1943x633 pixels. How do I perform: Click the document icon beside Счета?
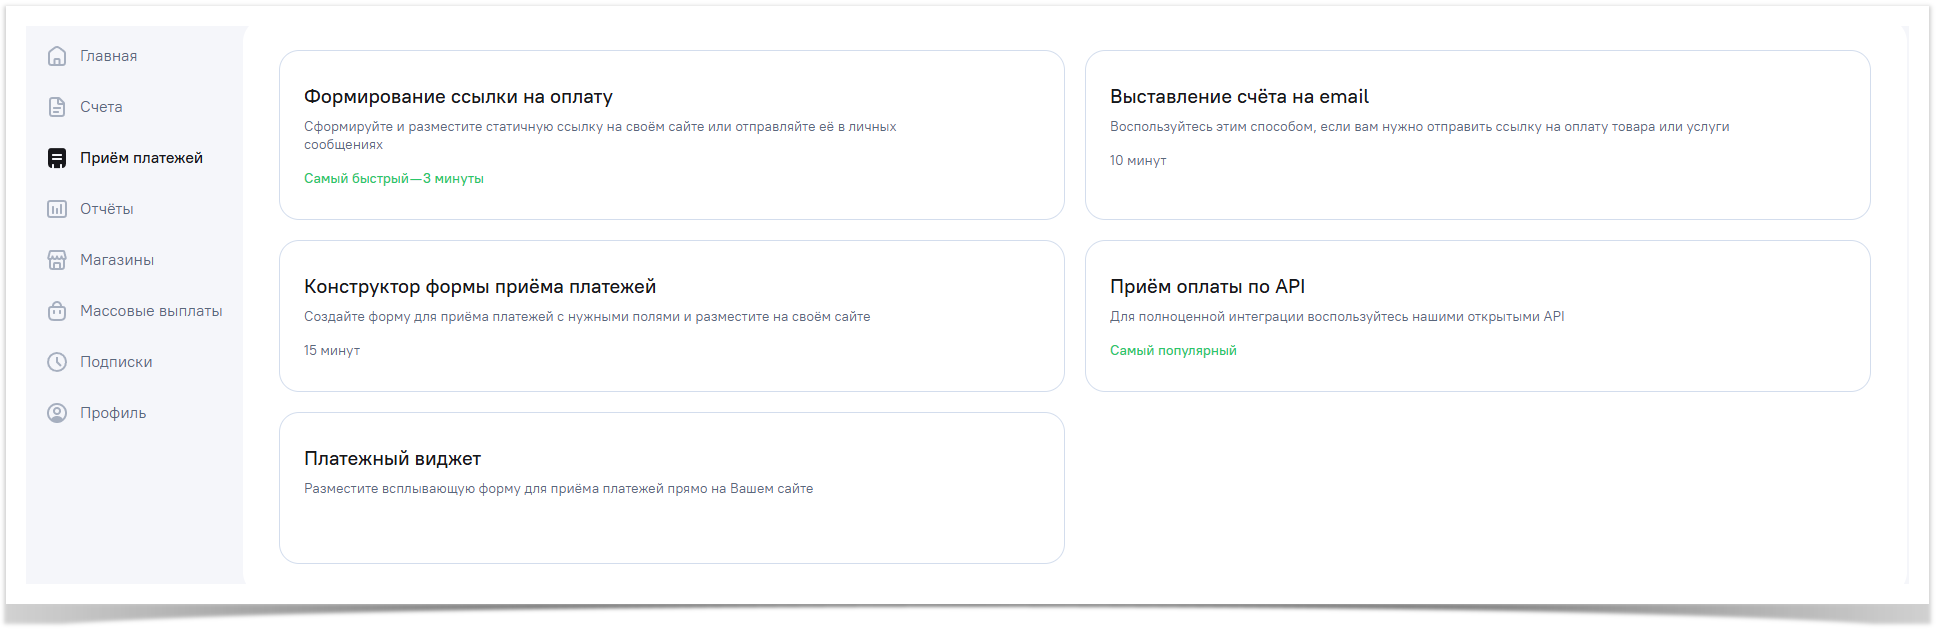[57, 107]
